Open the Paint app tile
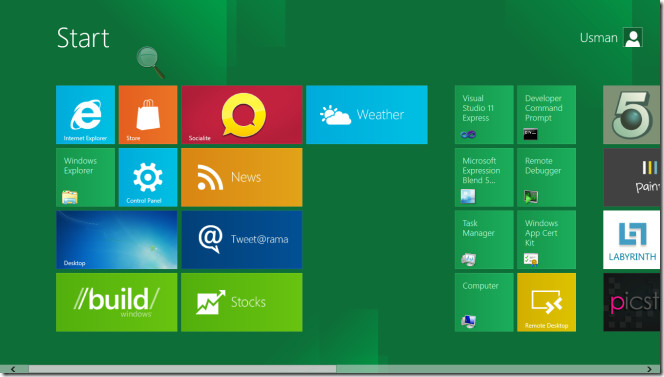Image resolution: width=664 pixels, height=377 pixels. [x=632, y=177]
